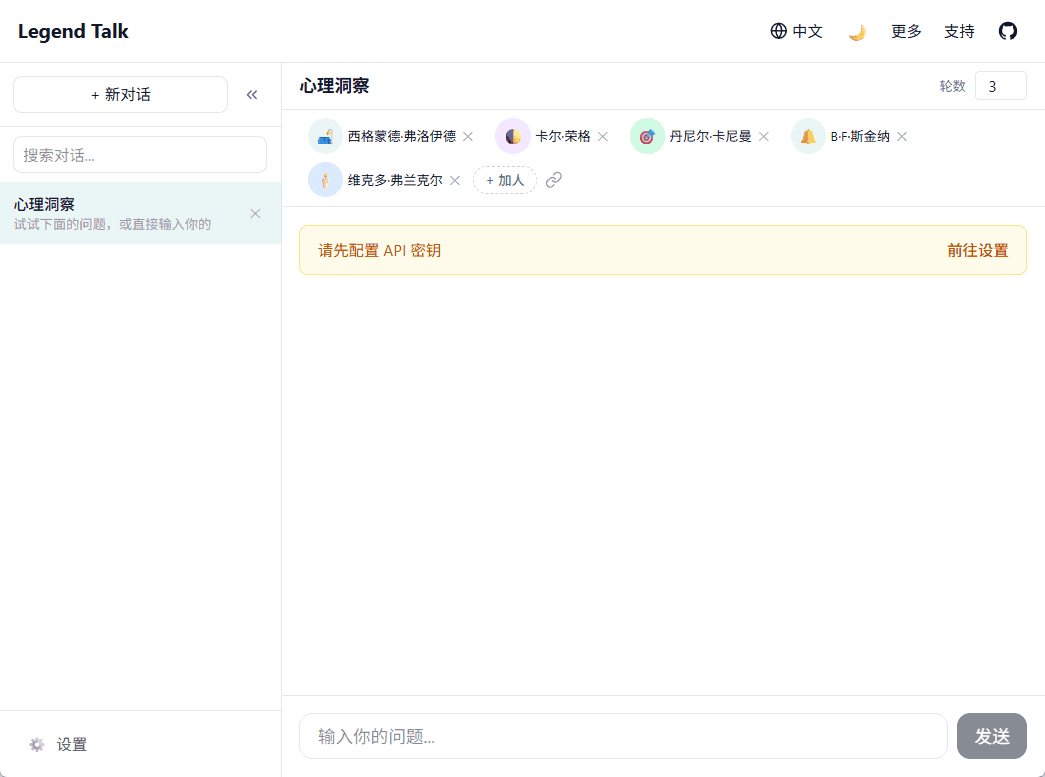This screenshot has height=777, width=1045.
Task: Click the 卡尔·荣格 avatar icon
Action: click(x=512, y=136)
